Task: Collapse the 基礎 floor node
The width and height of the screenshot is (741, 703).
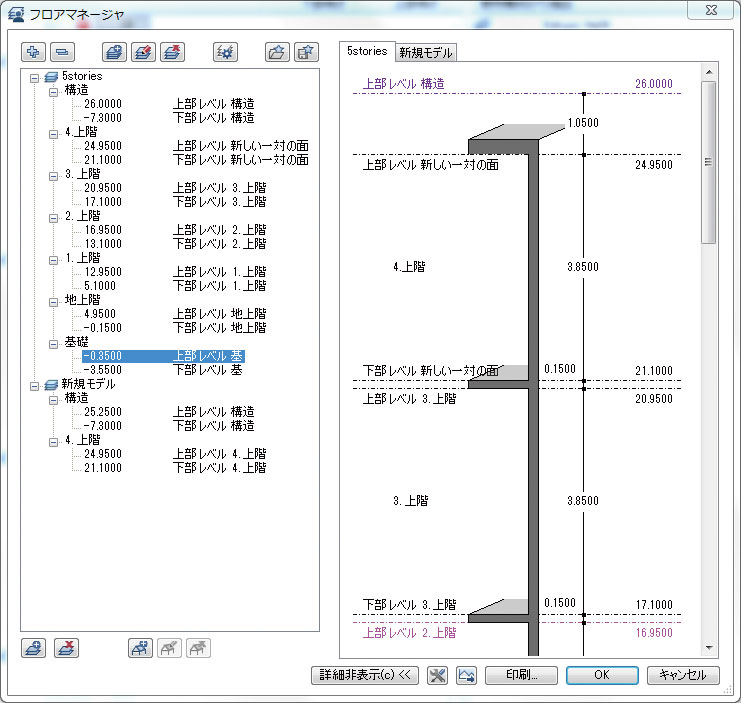Action: coord(54,342)
